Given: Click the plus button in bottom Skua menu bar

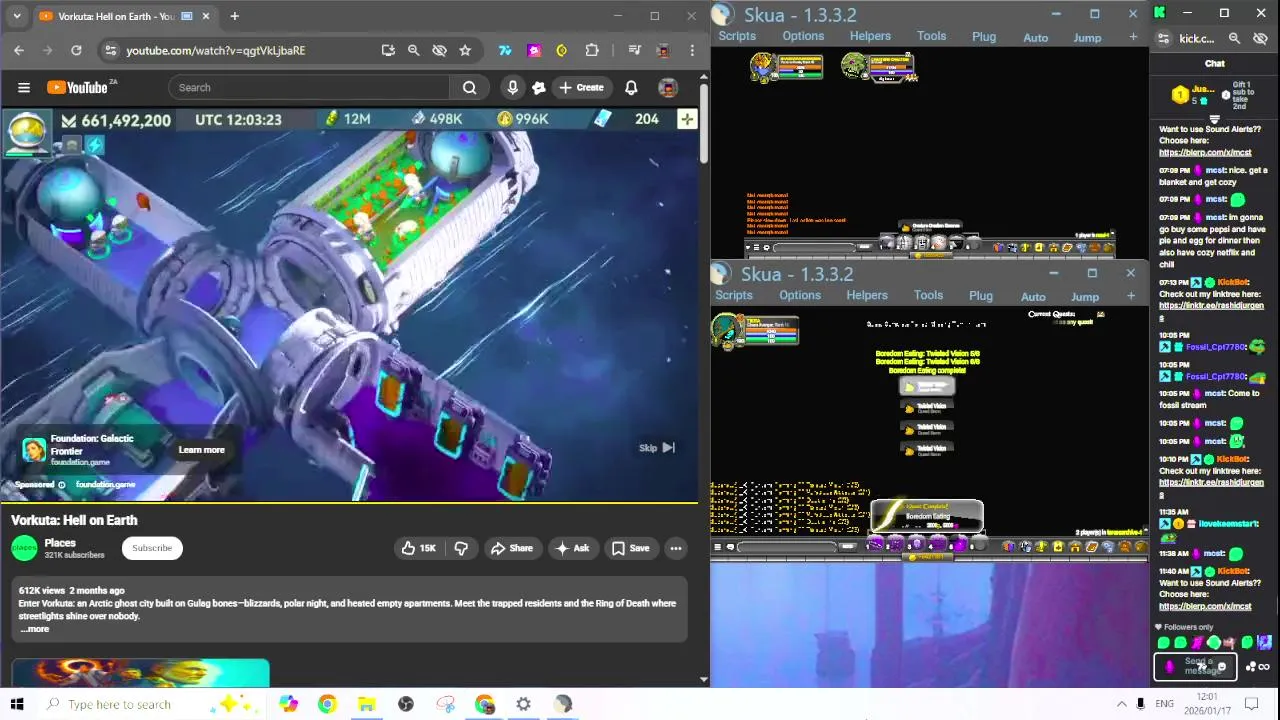Looking at the screenshot, I should pyautogui.click(x=1131, y=296).
